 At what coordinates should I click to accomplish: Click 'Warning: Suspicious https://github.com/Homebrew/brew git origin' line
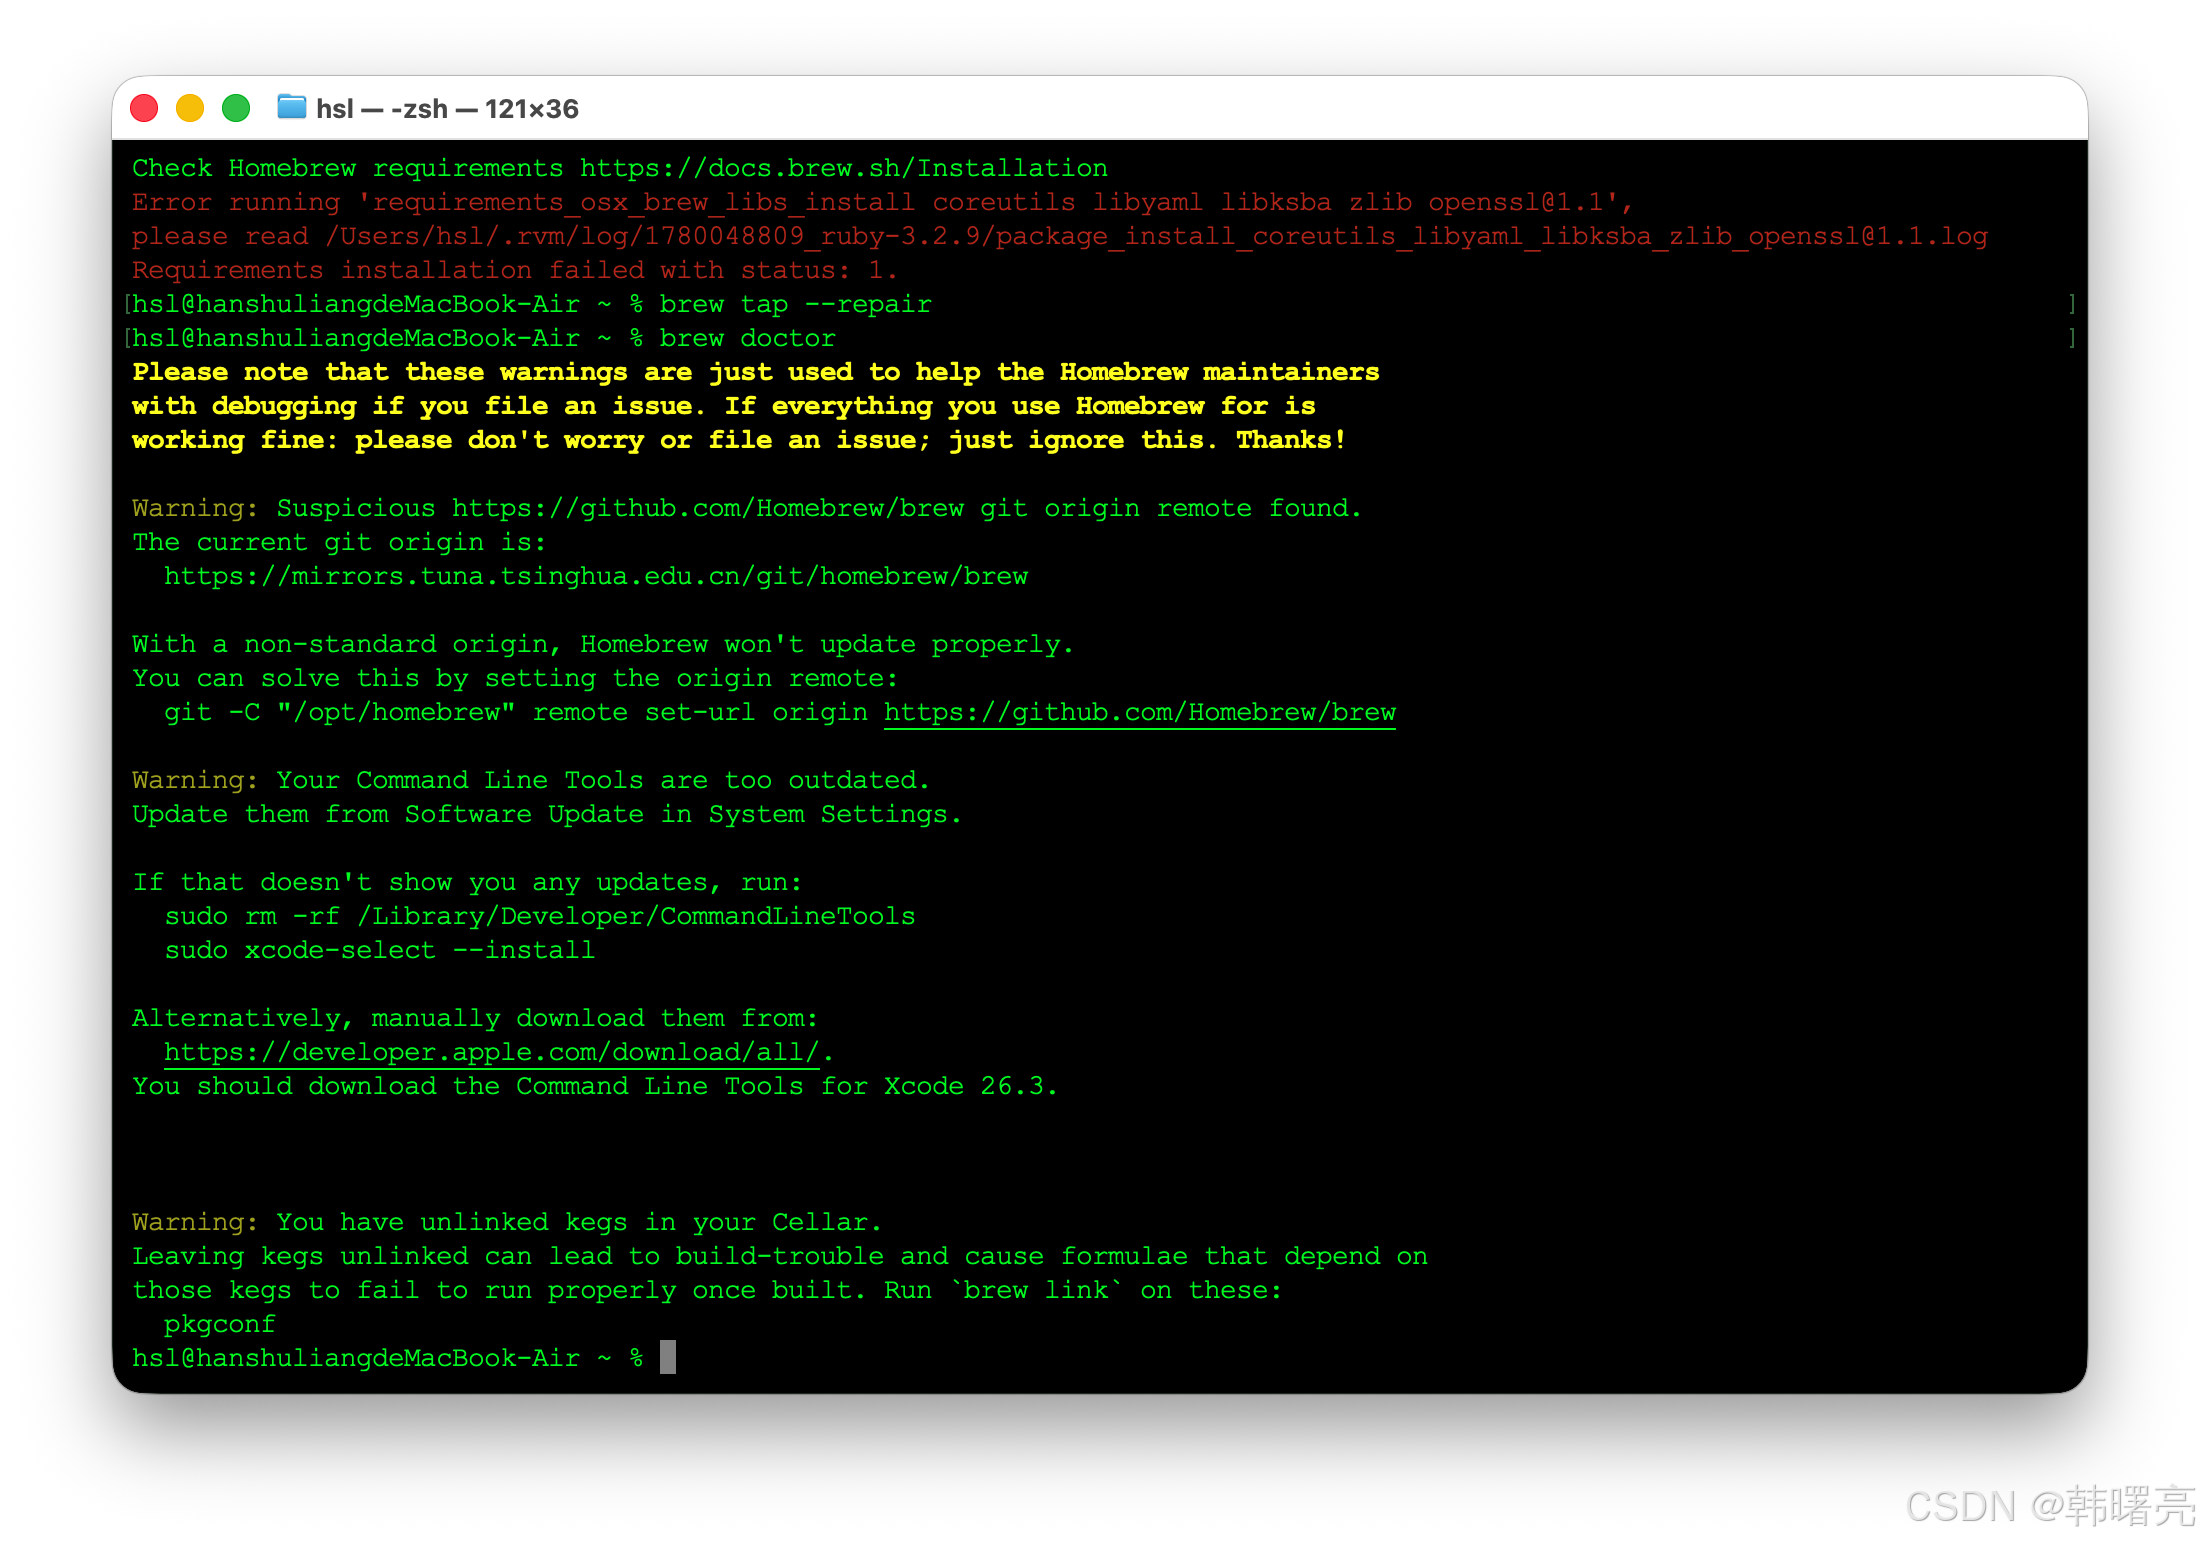[x=747, y=508]
